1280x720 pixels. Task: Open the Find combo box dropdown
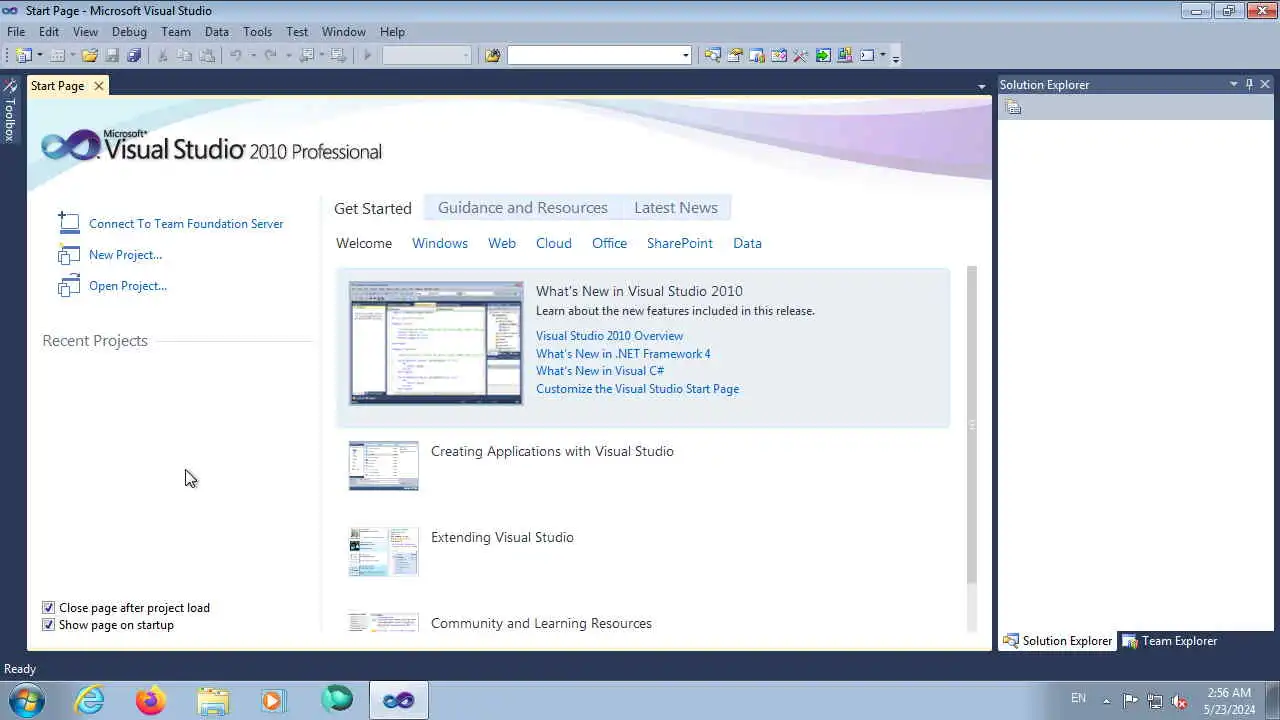[685, 56]
